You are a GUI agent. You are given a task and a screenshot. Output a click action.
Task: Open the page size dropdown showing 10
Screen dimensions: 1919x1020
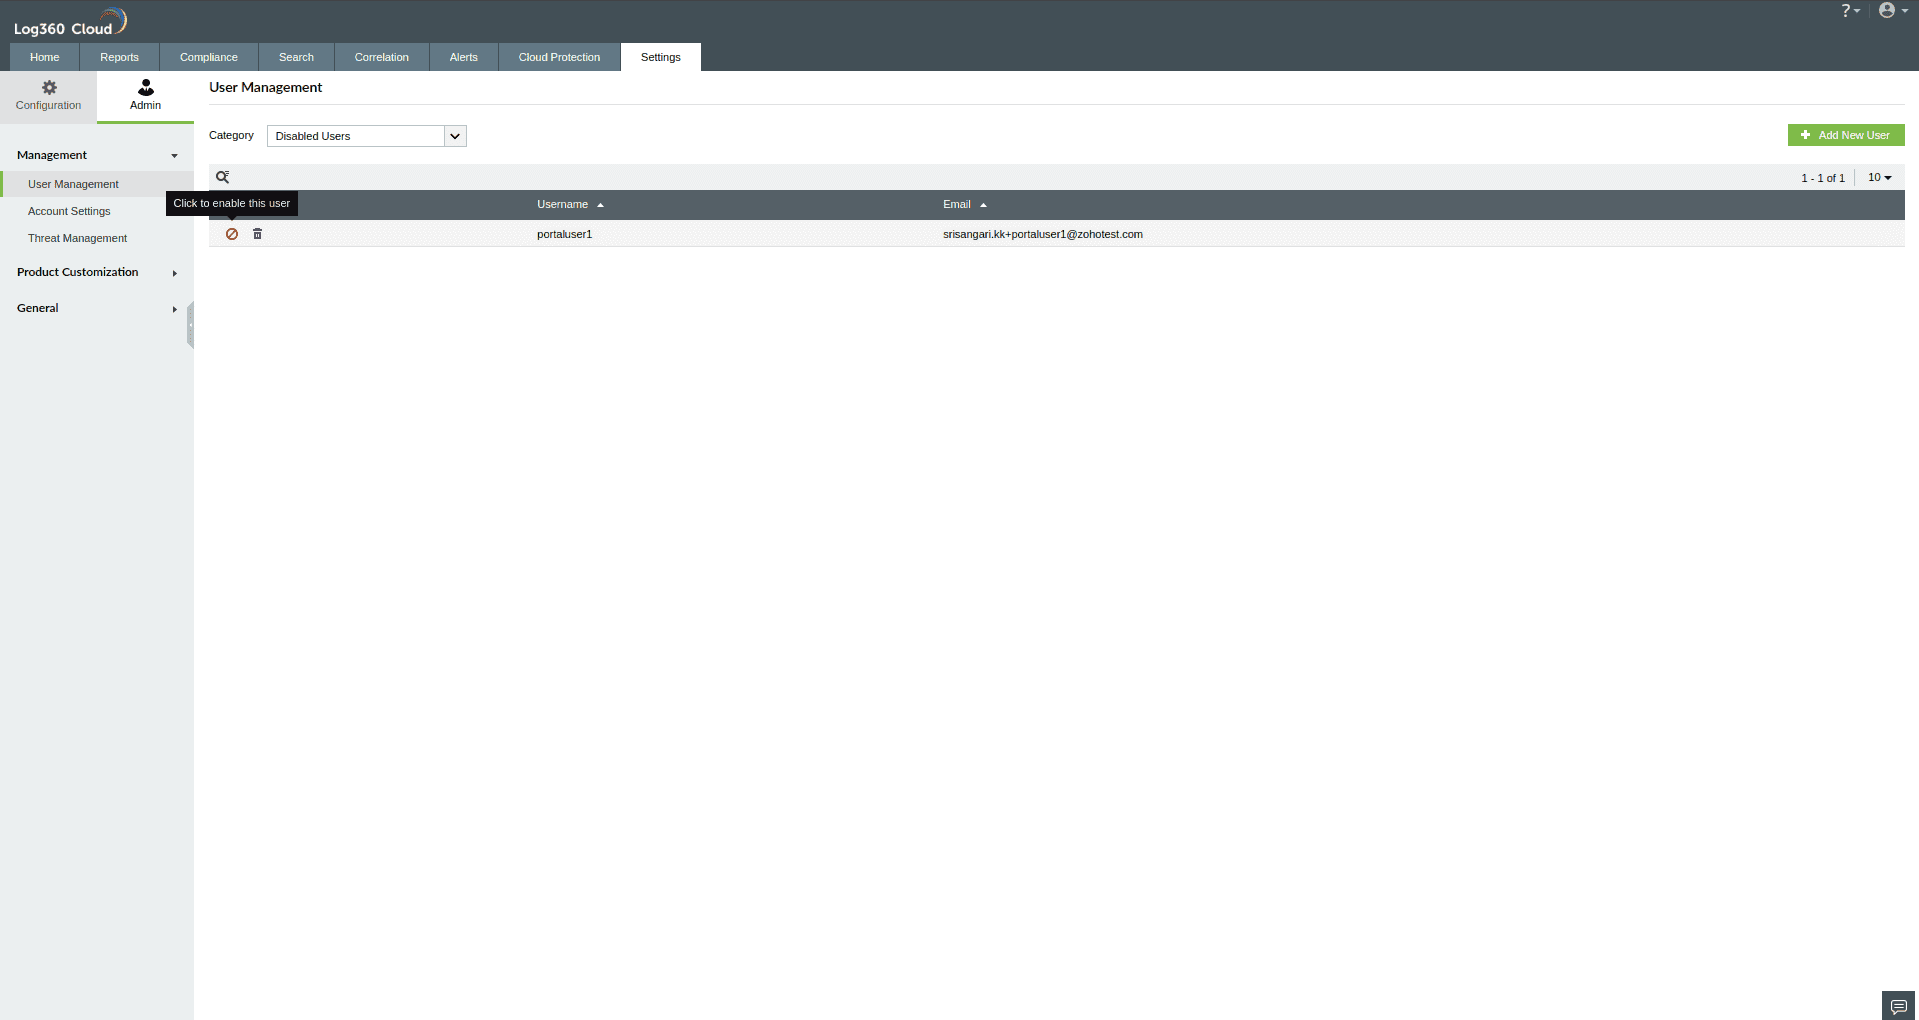[x=1878, y=177]
